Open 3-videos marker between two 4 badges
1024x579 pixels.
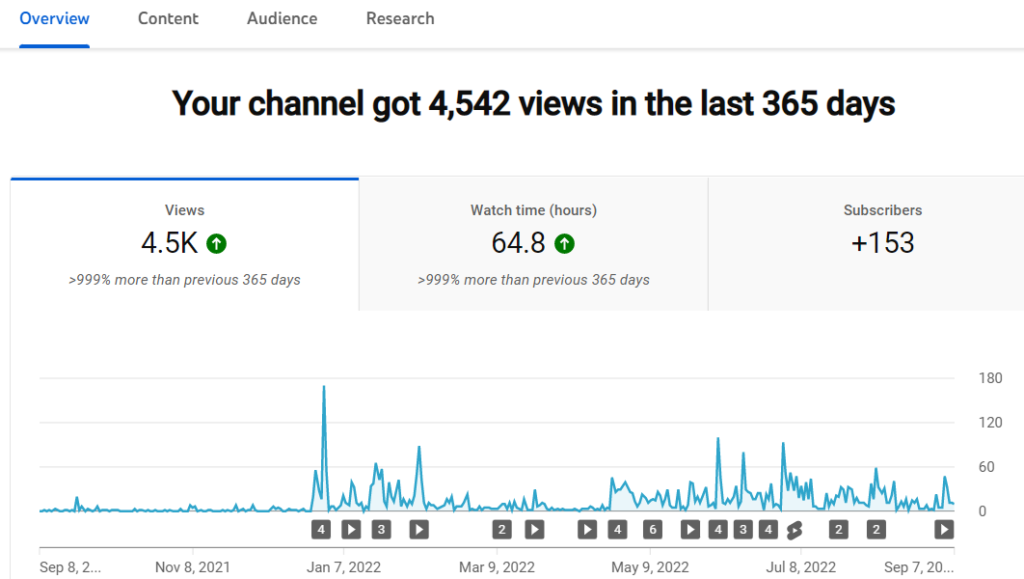pyautogui.click(x=743, y=529)
